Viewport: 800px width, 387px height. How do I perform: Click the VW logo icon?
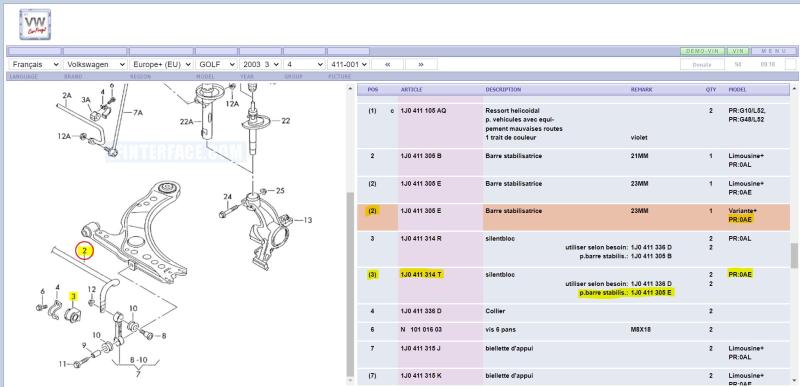tap(35, 24)
